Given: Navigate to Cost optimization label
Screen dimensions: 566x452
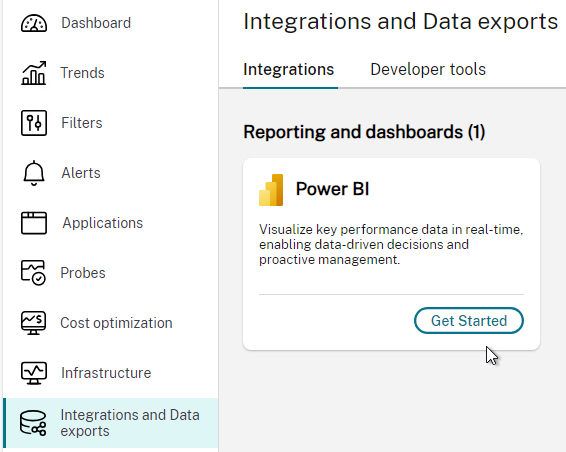Looking at the screenshot, I should (x=116, y=323).
